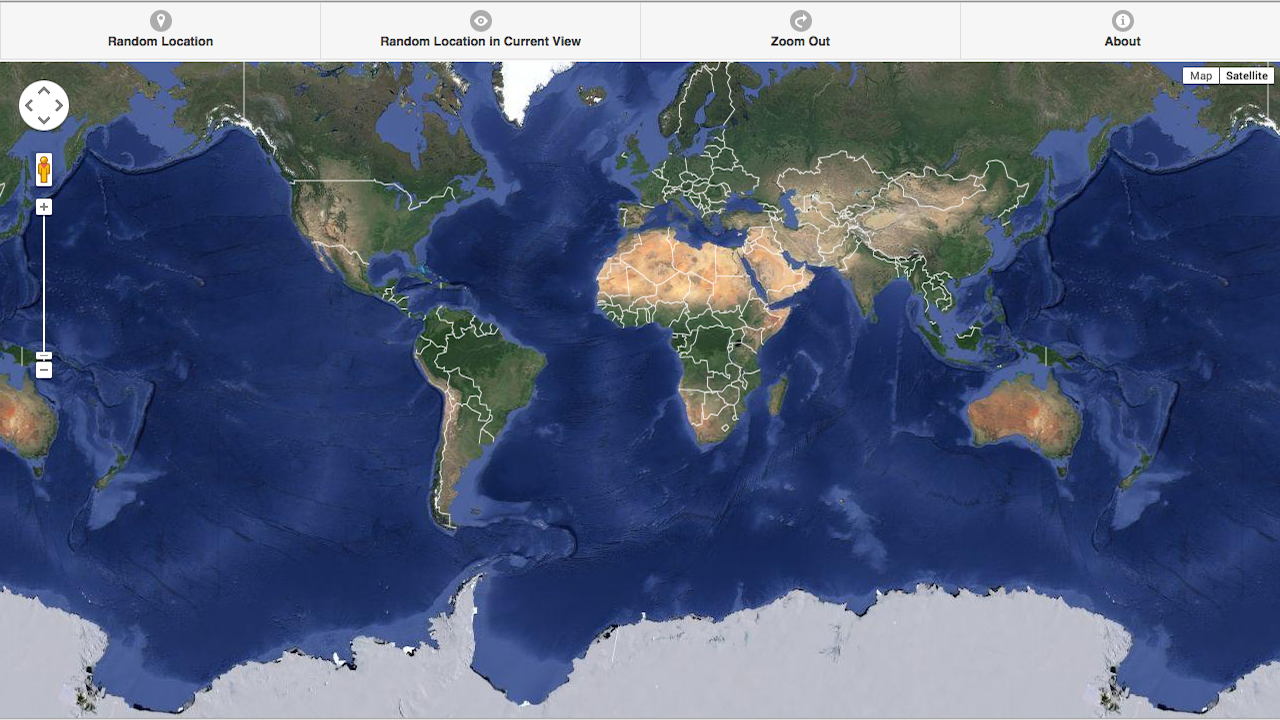1280x720 pixels.
Task: Click the Zoom Out toolbar label
Action: 800,41
